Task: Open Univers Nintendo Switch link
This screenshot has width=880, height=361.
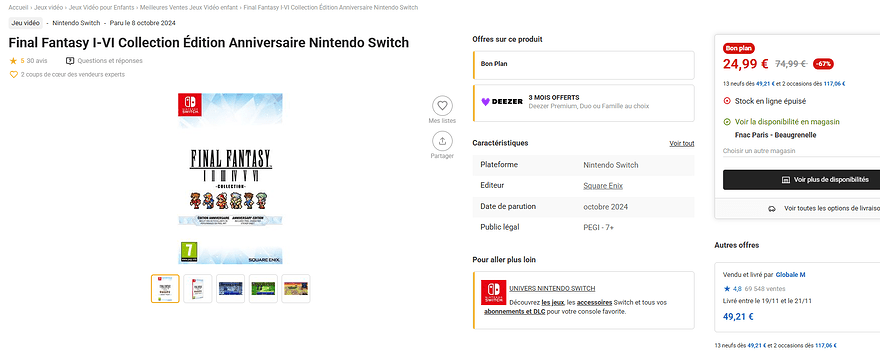Action: [552, 289]
